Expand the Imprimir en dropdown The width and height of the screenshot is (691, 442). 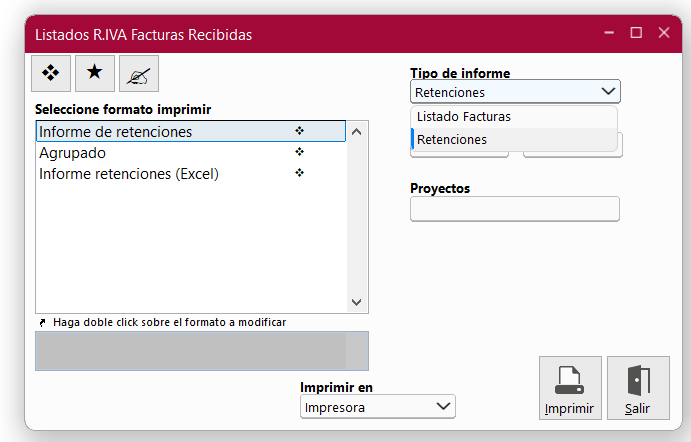377,407
